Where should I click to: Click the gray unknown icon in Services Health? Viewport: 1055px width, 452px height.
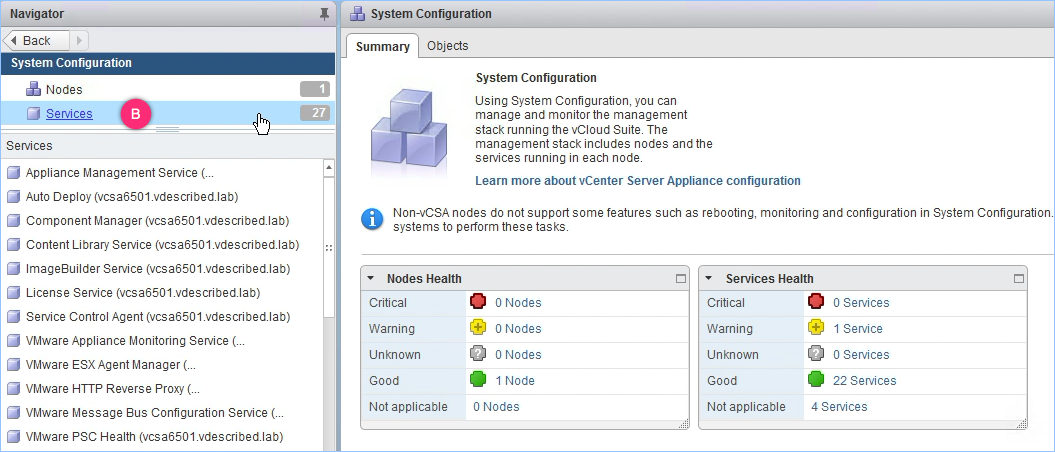coord(816,353)
